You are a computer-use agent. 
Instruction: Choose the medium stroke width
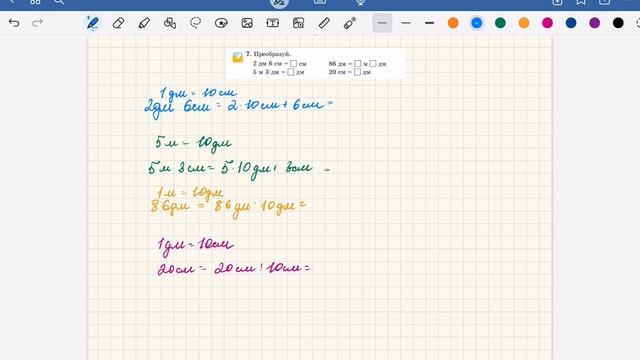406,23
